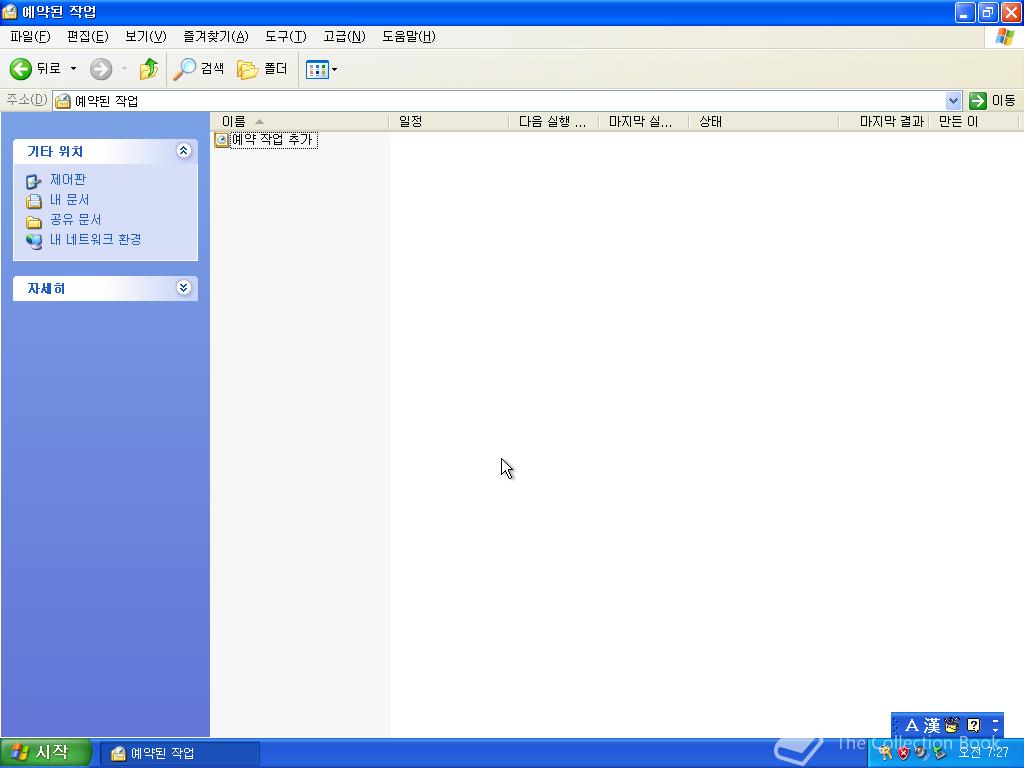This screenshot has width=1024, height=768.
Task: Sort by the 이름 column header
Action: 300,121
